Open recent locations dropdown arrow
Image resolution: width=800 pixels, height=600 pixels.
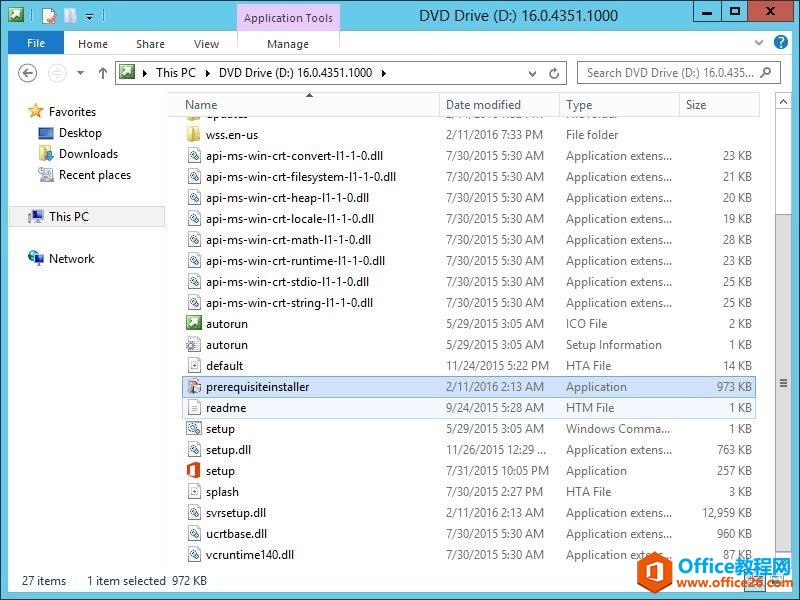coord(80,73)
